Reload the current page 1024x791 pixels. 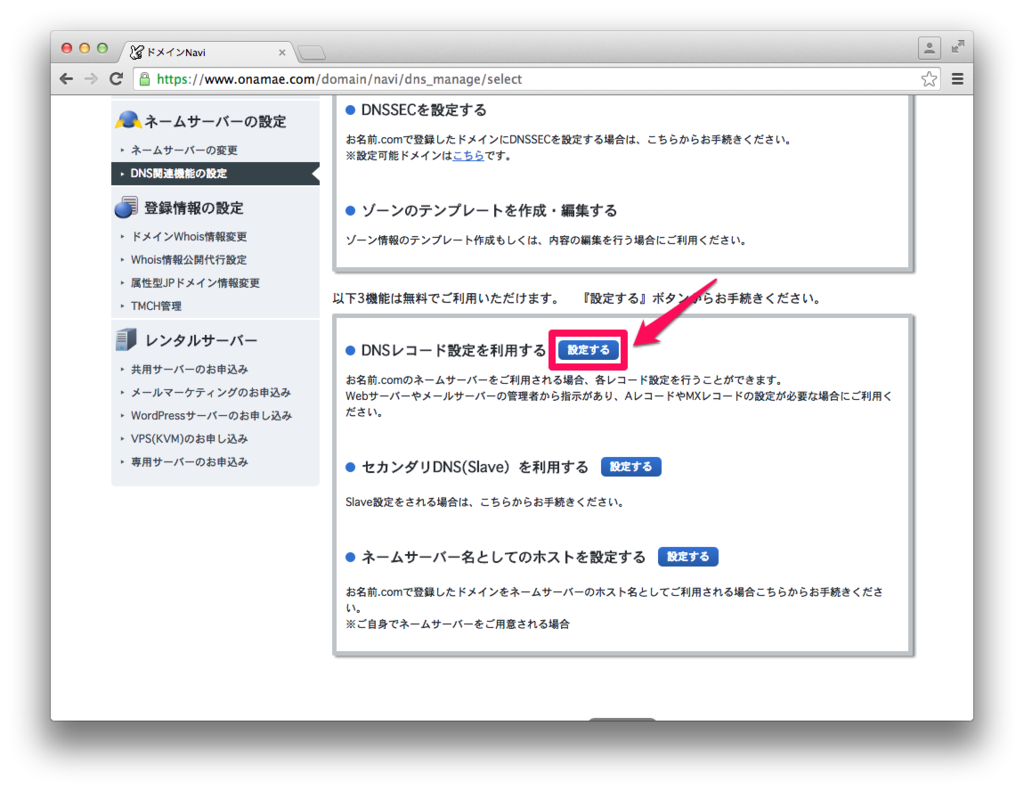click(117, 76)
